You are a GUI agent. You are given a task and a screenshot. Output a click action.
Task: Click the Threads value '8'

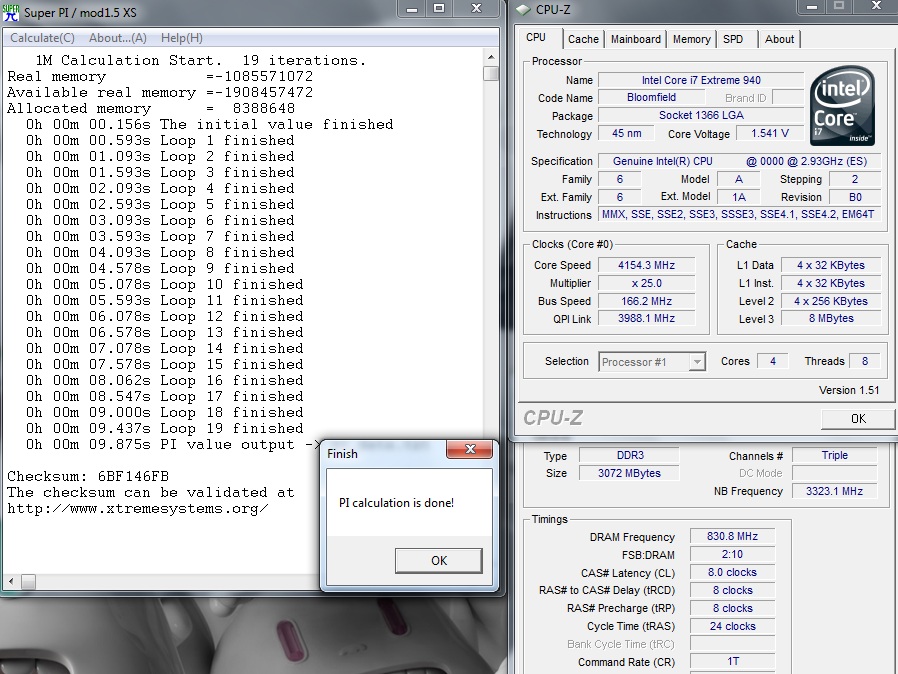point(865,361)
